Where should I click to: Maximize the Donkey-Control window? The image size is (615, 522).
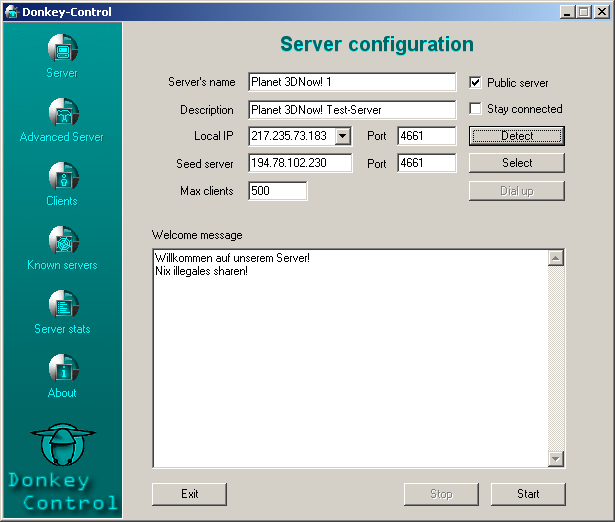tap(583, 12)
